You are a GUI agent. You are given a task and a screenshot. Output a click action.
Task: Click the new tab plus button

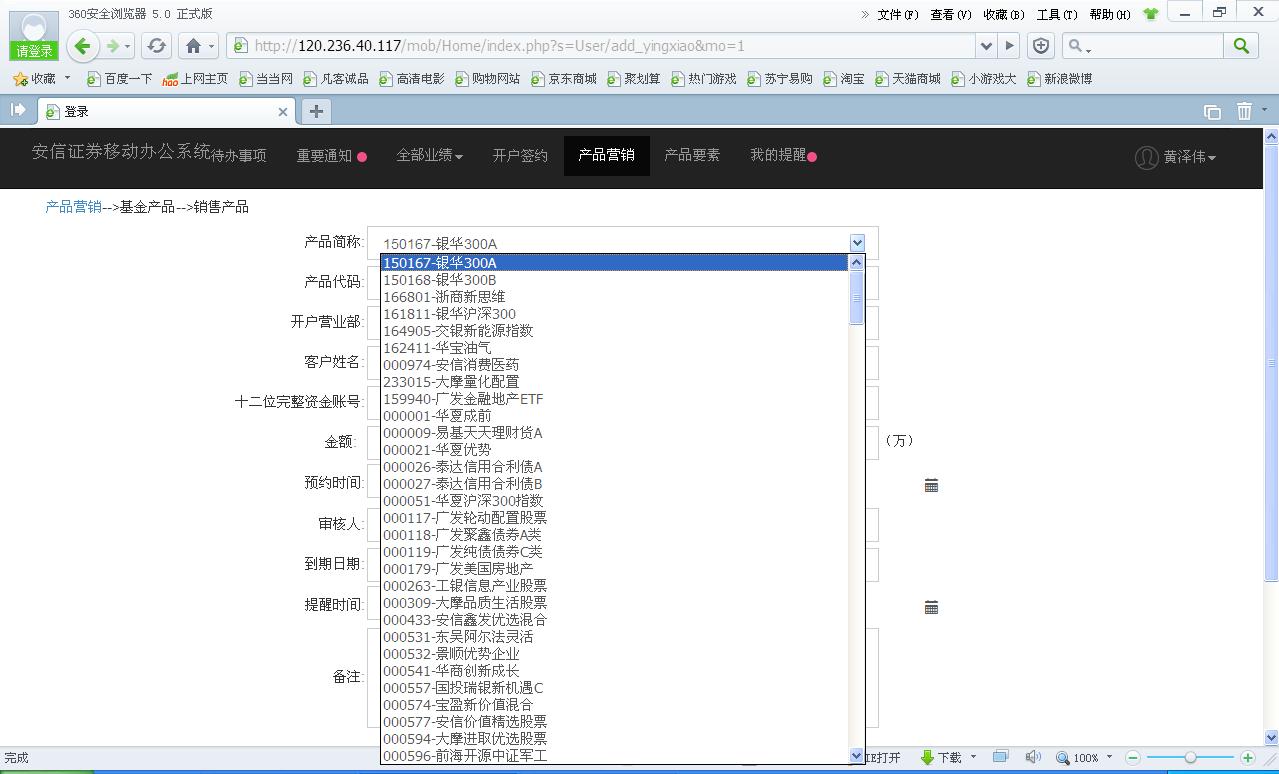[316, 111]
